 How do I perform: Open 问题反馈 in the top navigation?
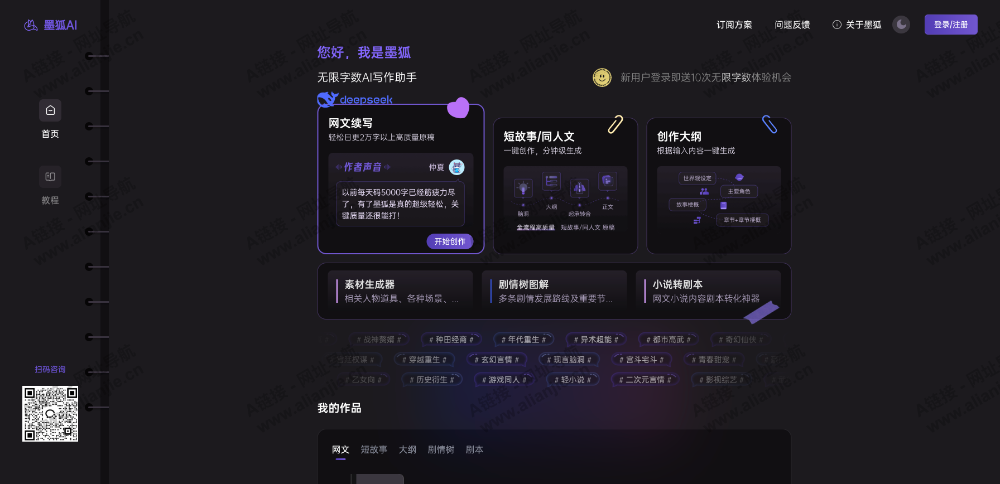point(792,25)
